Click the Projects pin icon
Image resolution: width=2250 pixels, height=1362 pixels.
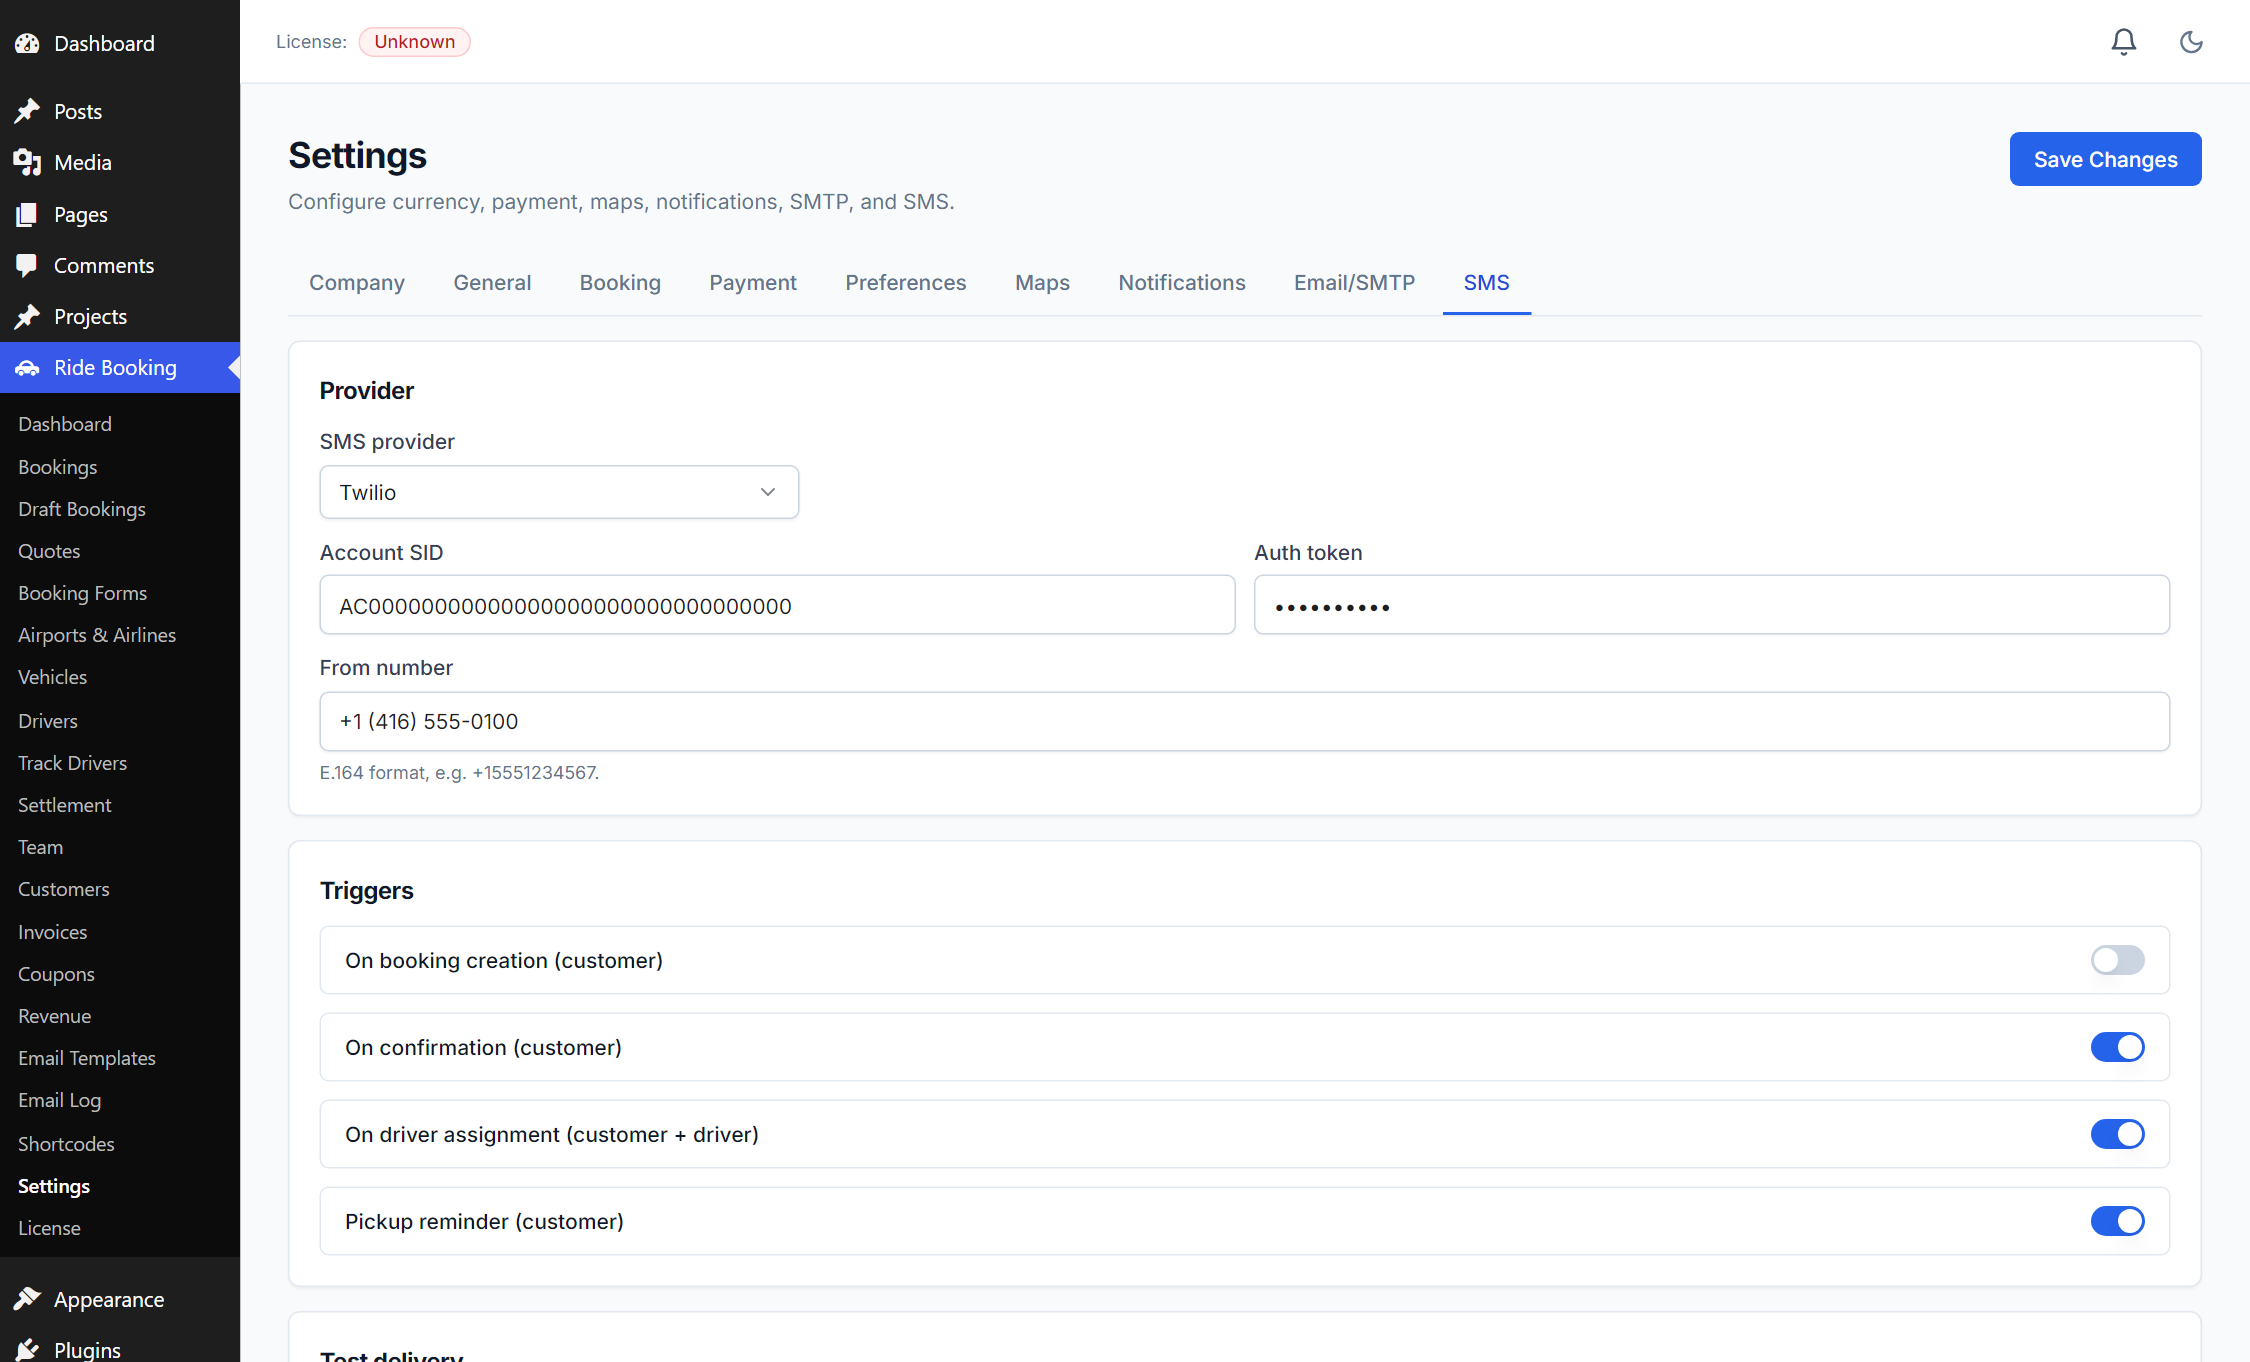[27, 316]
